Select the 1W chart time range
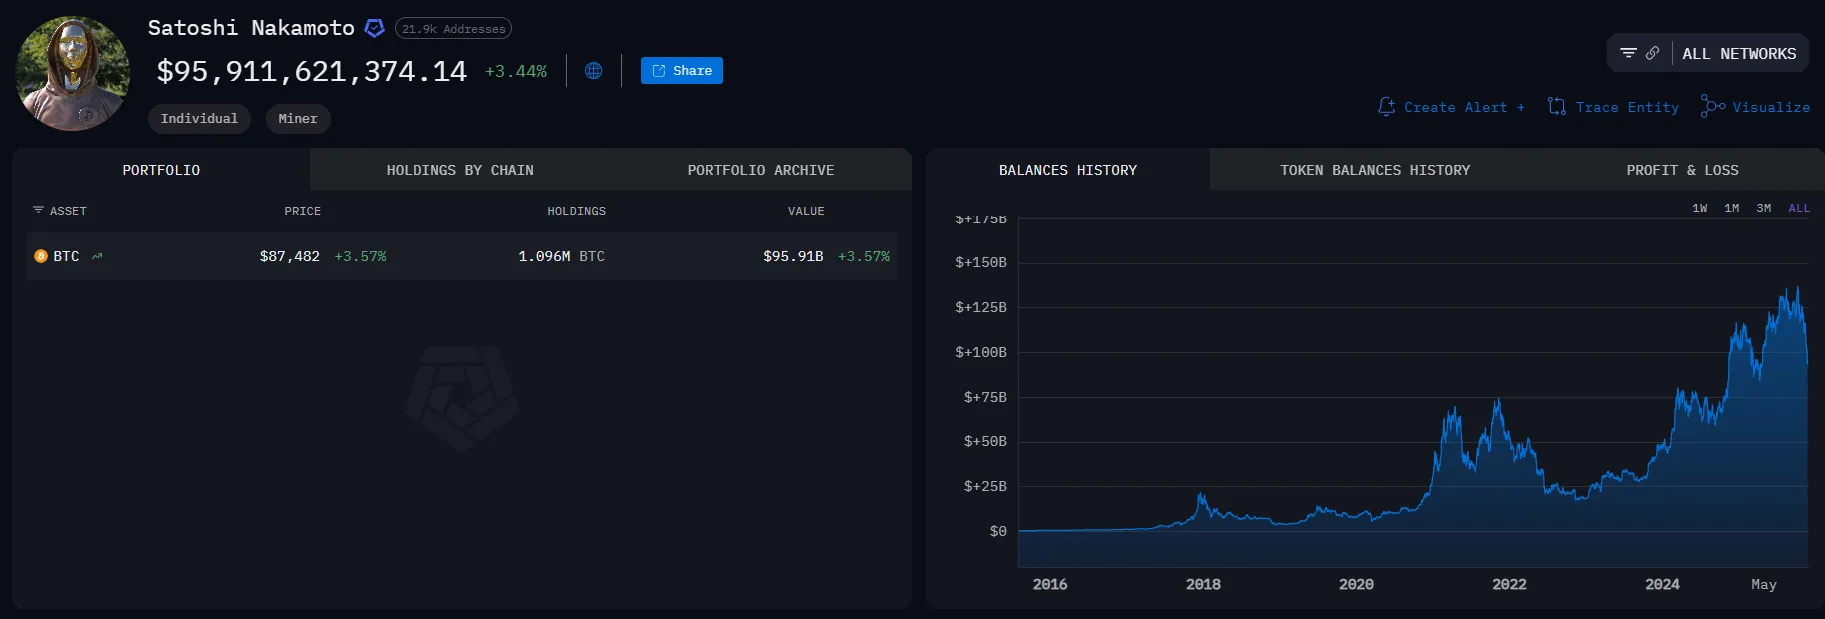Image resolution: width=1825 pixels, height=619 pixels. [1699, 208]
